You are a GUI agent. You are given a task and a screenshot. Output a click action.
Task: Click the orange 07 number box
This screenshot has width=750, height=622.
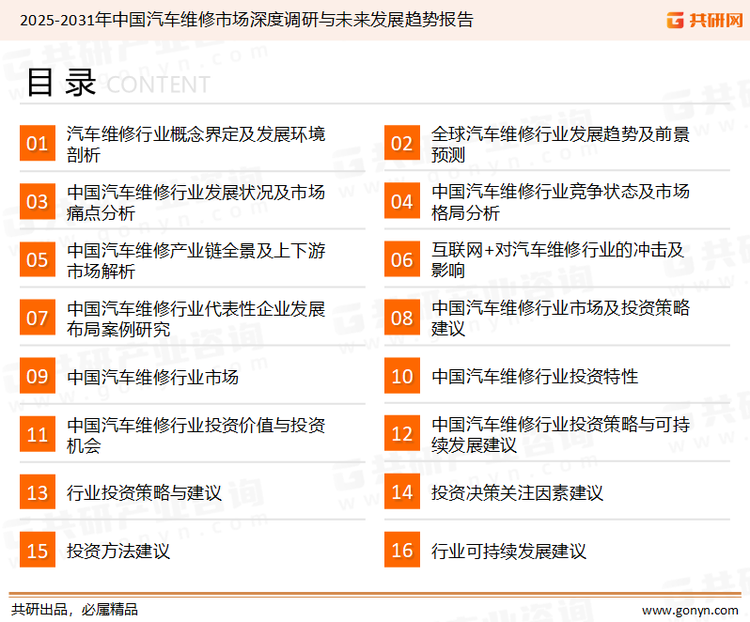pos(37,318)
